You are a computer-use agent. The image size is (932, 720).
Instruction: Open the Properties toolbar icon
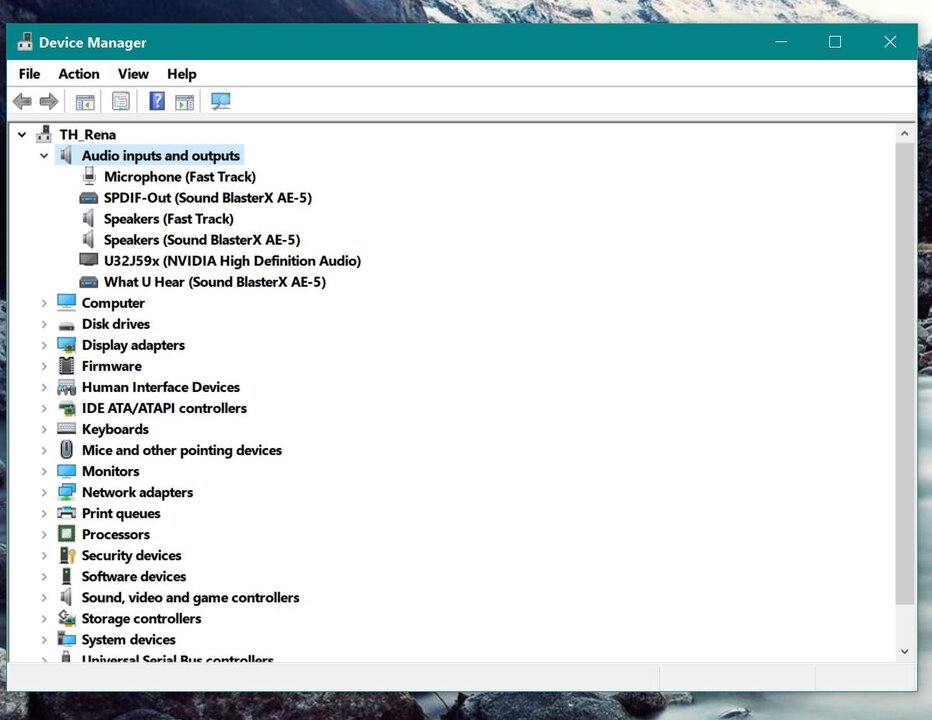click(121, 101)
